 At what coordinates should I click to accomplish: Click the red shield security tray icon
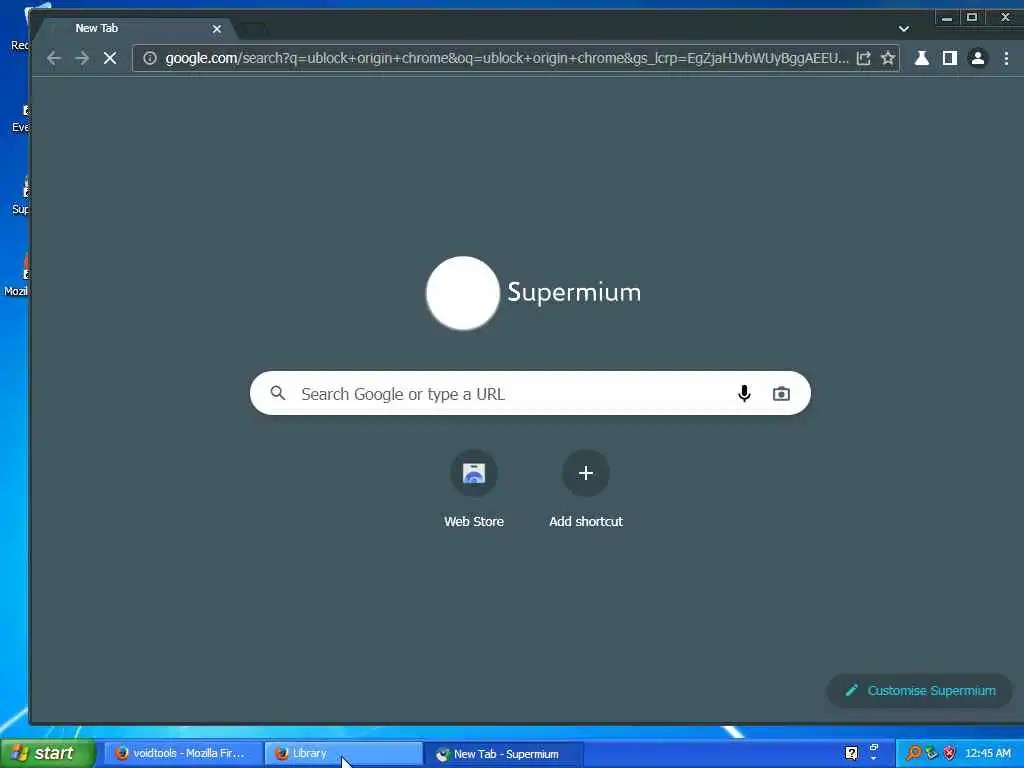point(949,753)
